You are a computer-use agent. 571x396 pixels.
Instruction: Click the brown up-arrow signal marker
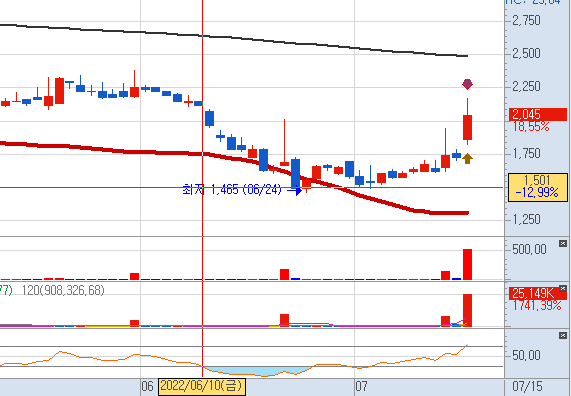[x=467, y=158]
